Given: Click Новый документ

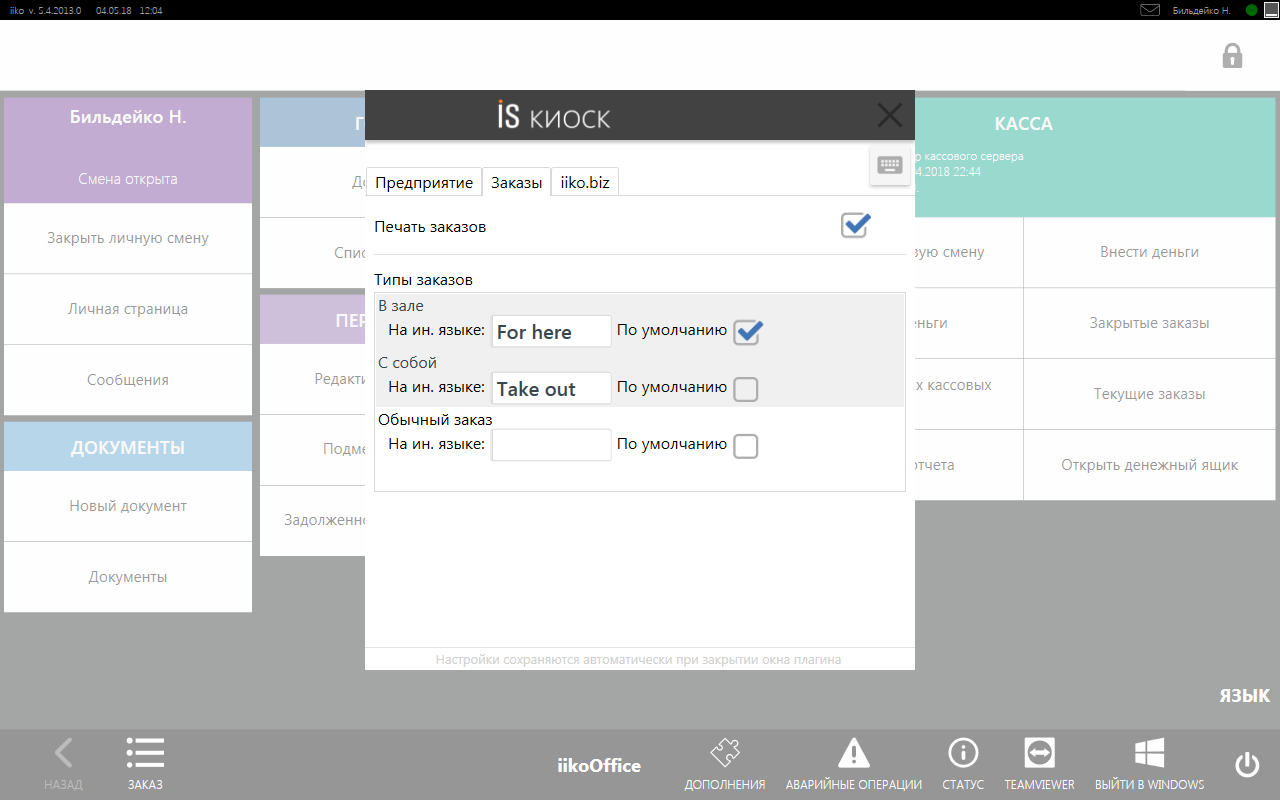Looking at the screenshot, I should [128, 506].
